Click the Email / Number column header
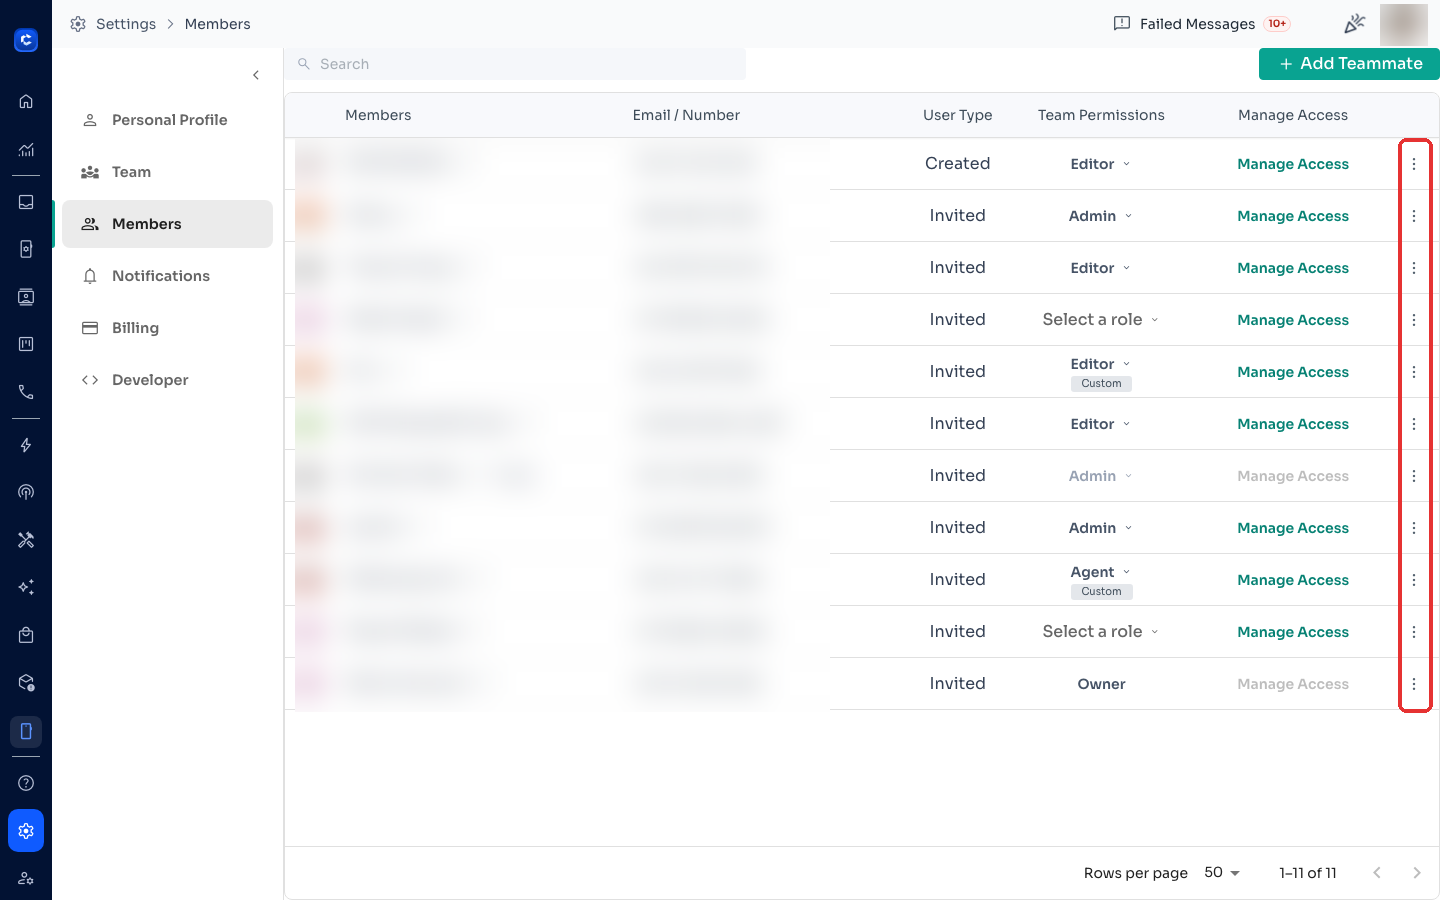The image size is (1440, 900). [686, 115]
